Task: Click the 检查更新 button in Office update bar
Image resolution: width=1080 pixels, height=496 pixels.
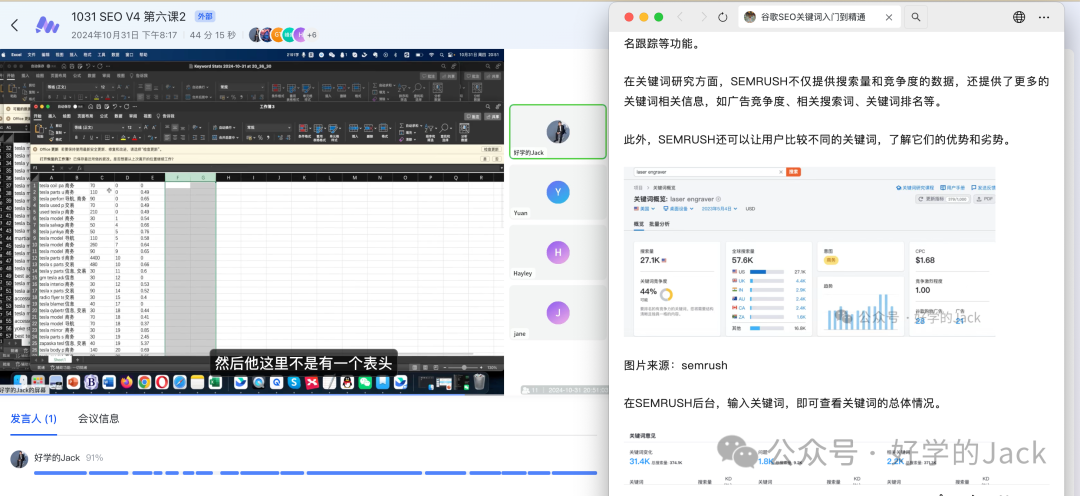Action: 490,149
